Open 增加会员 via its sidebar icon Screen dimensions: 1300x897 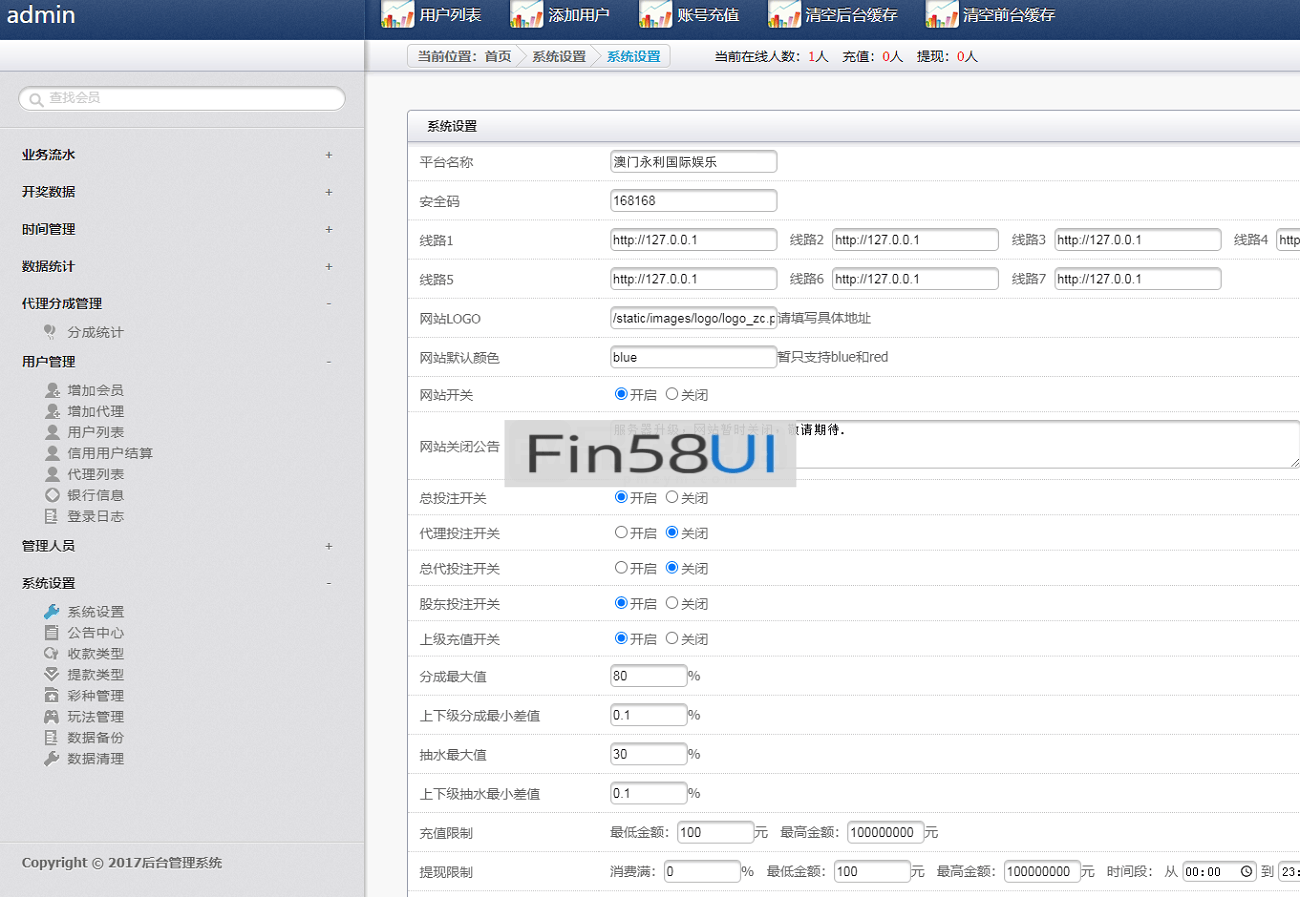[x=52, y=391]
